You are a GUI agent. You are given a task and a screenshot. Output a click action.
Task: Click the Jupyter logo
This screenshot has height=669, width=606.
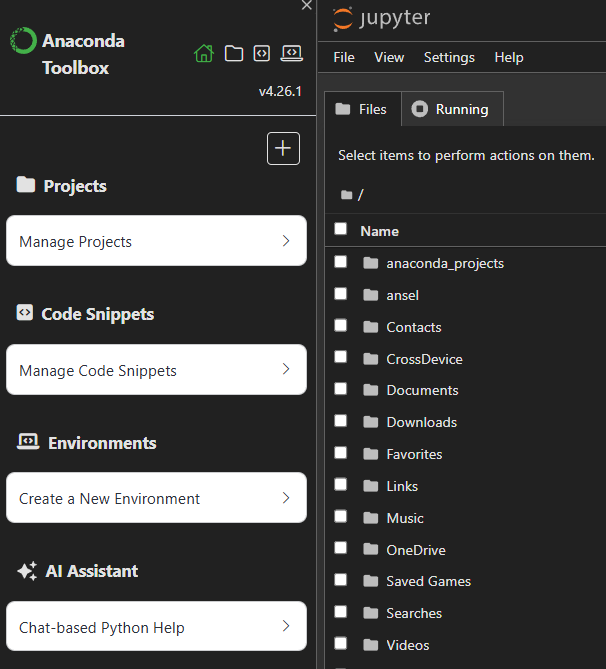(382, 19)
